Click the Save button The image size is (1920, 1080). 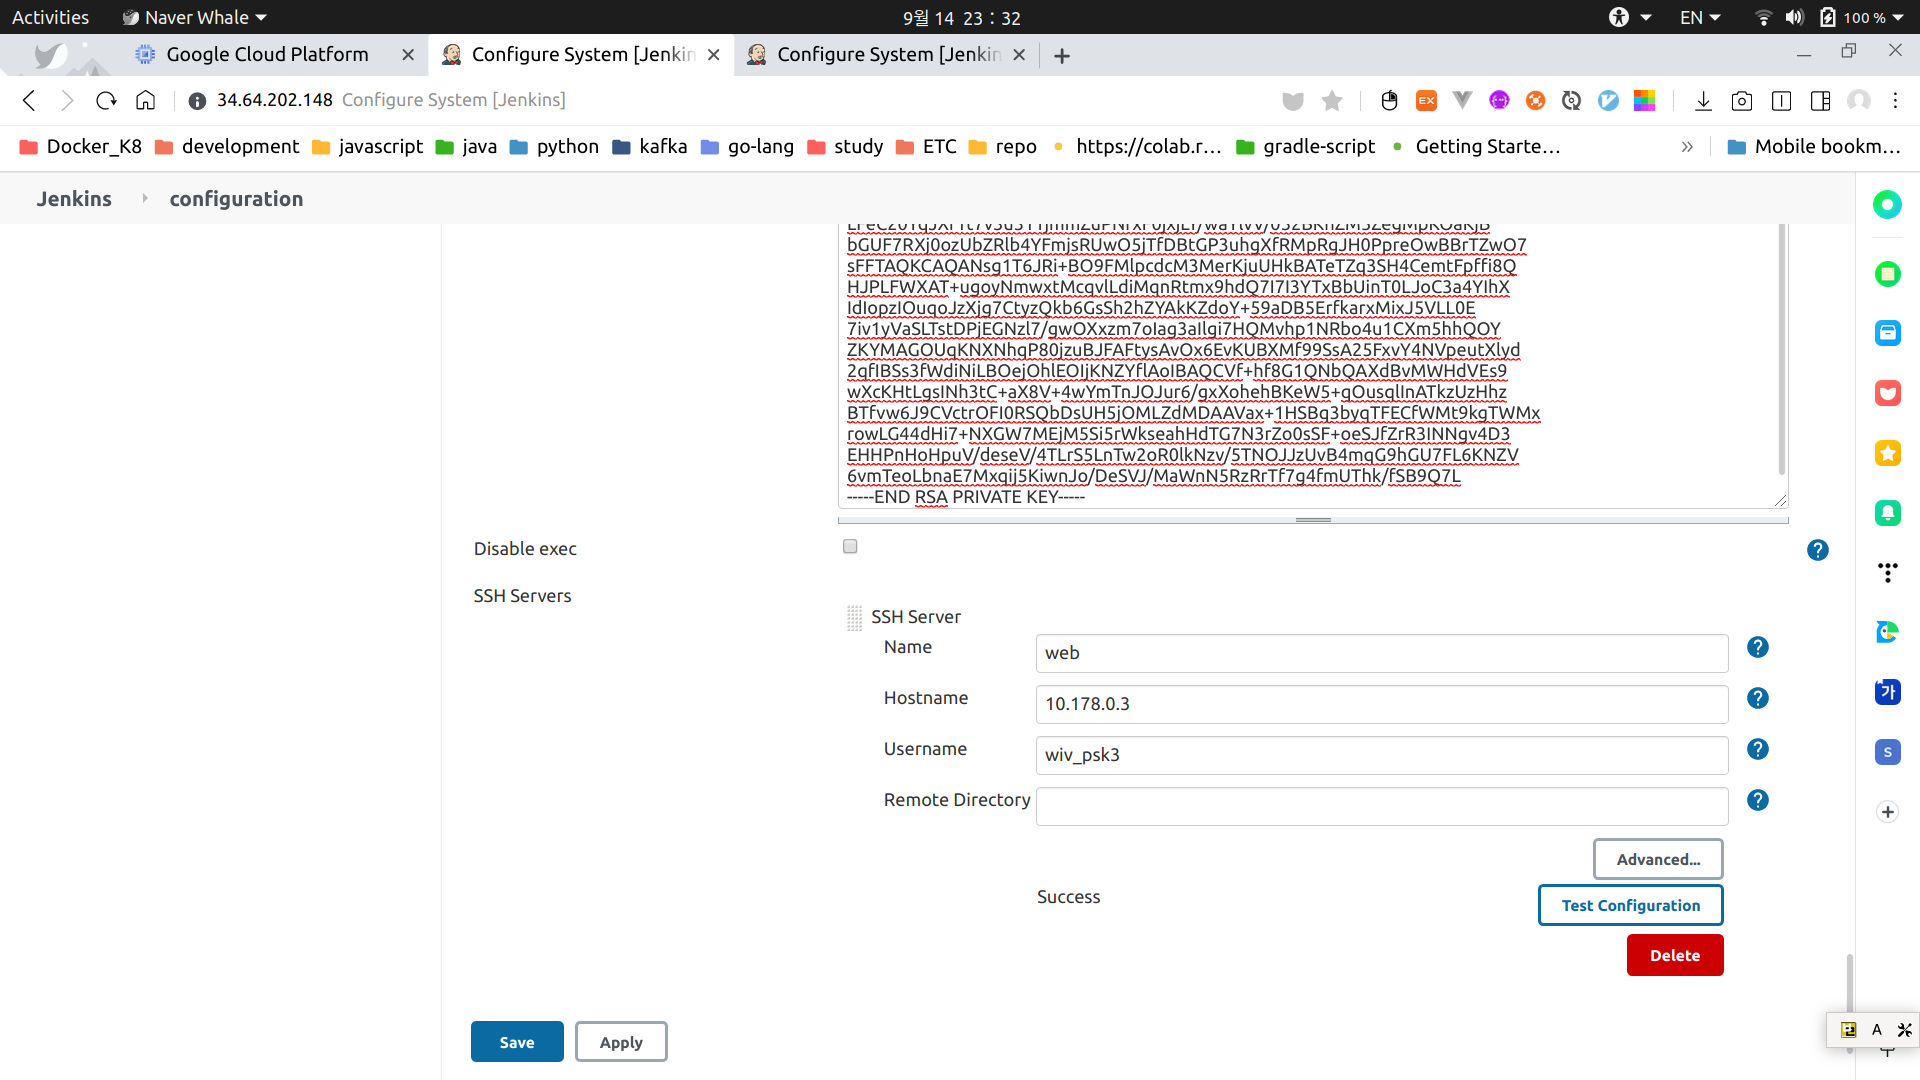(x=517, y=1042)
